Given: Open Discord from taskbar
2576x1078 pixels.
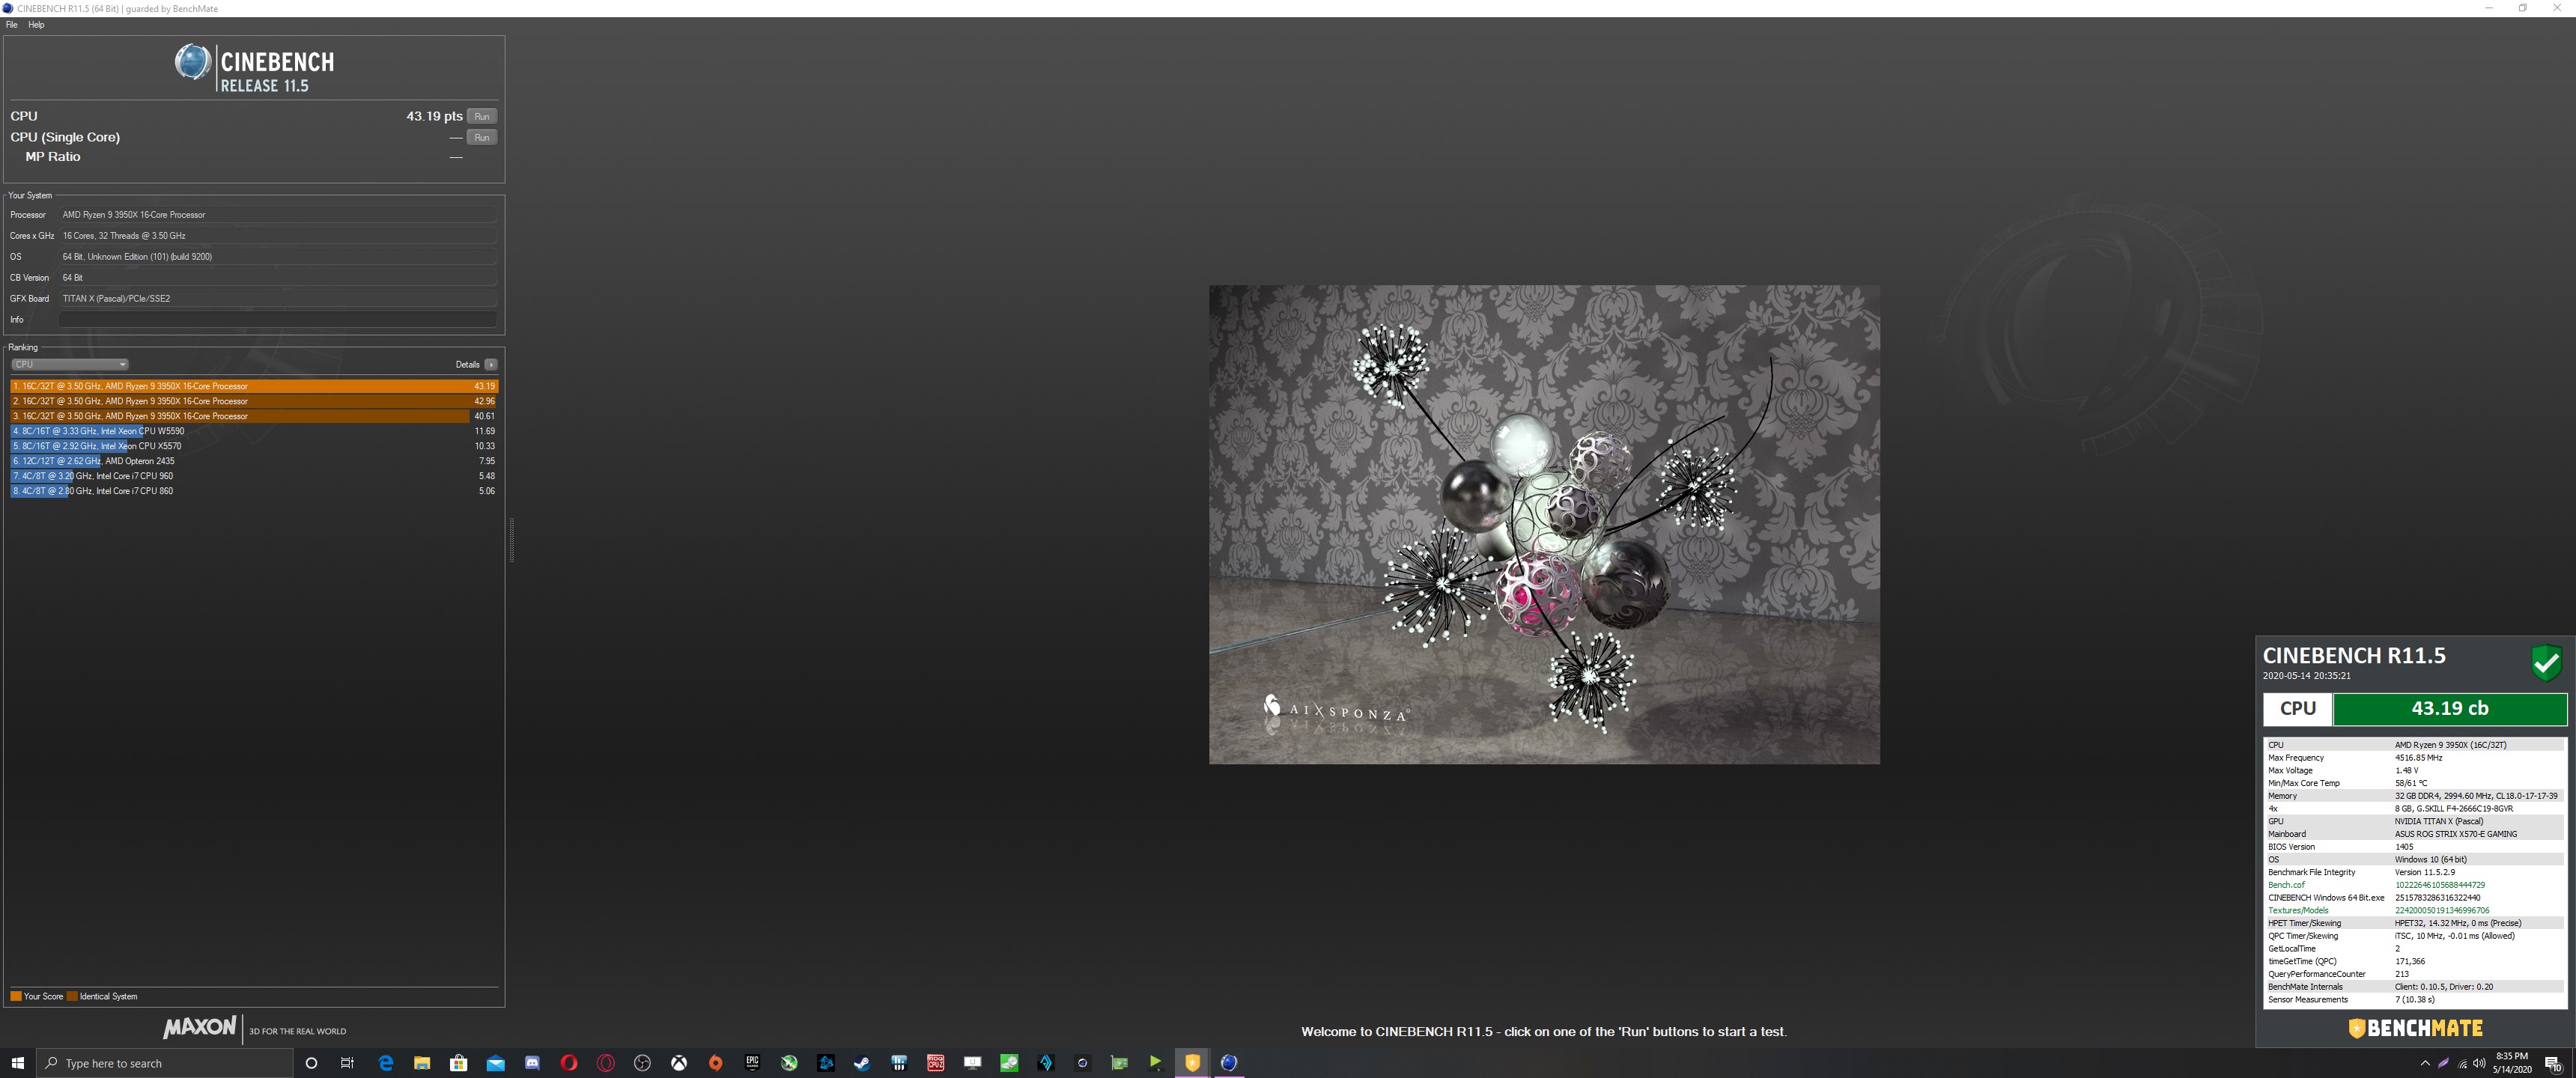Looking at the screenshot, I should click(532, 1063).
